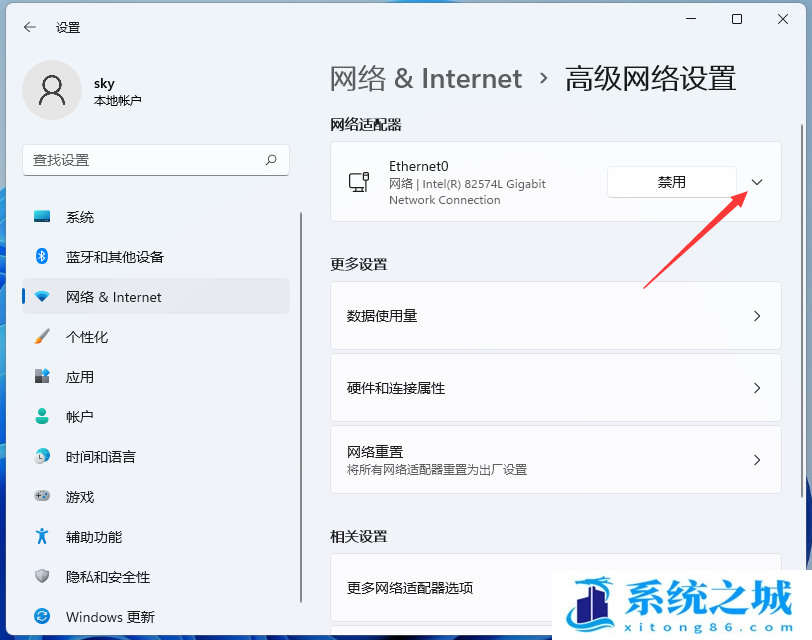The height and width of the screenshot is (640, 812).
Task: Select 个性化 in the sidebar
Action: pyautogui.click(x=87, y=337)
